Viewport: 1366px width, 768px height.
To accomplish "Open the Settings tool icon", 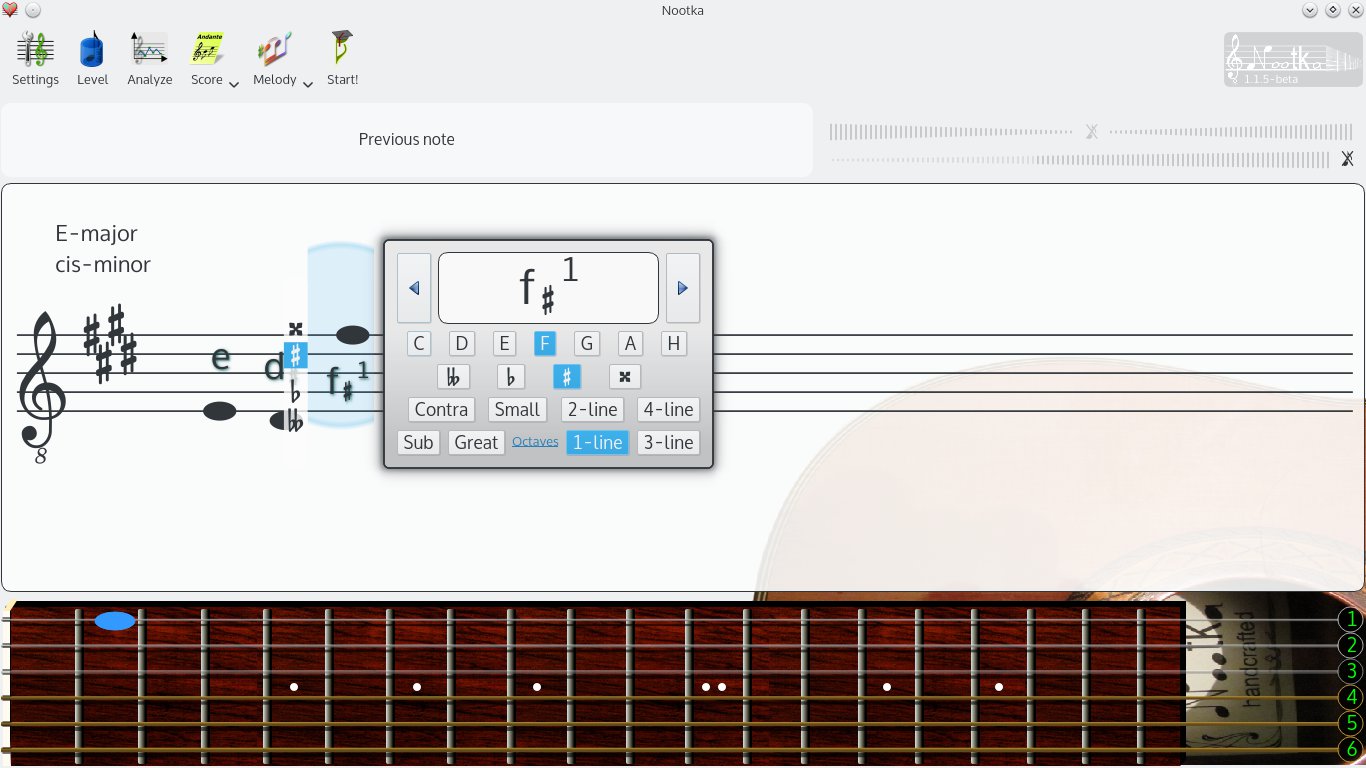I will (x=35, y=50).
